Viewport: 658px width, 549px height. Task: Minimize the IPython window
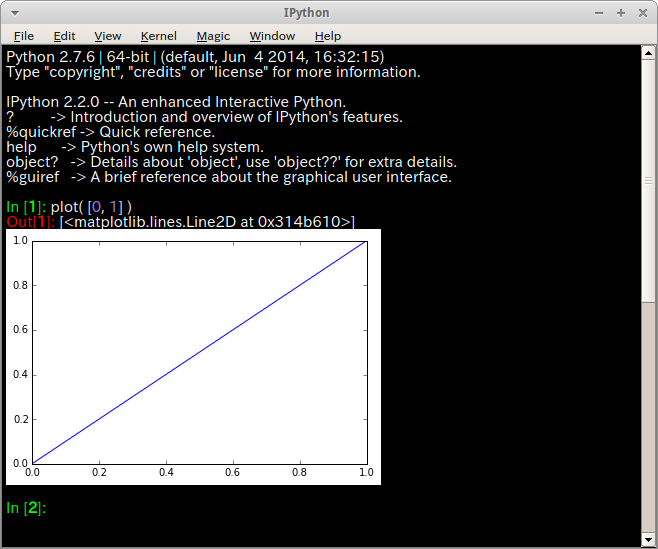(x=599, y=13)
